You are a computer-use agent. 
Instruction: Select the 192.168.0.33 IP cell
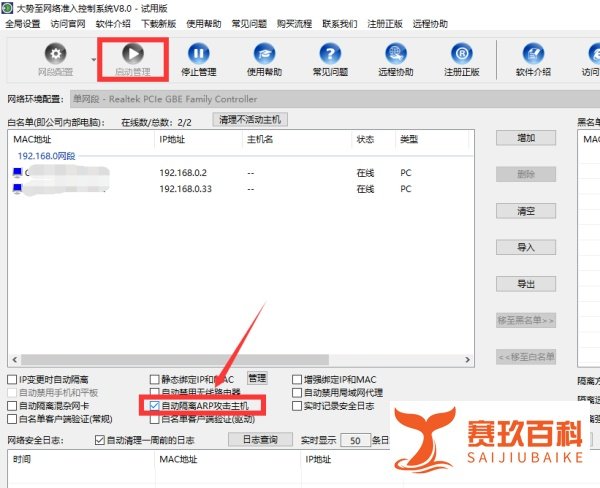point(186,189)
